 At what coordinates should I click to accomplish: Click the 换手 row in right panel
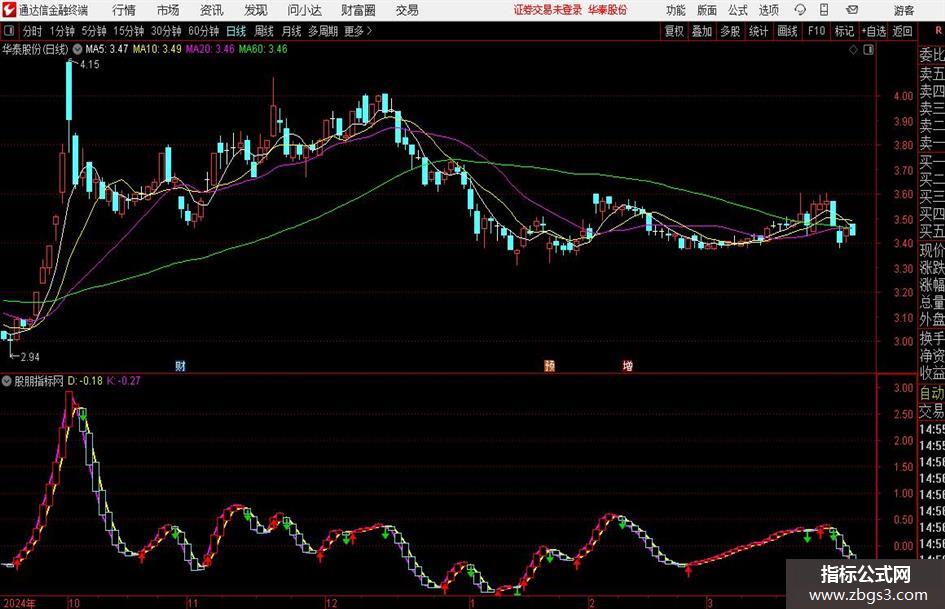pyautogui.click(x=932, y=338)
